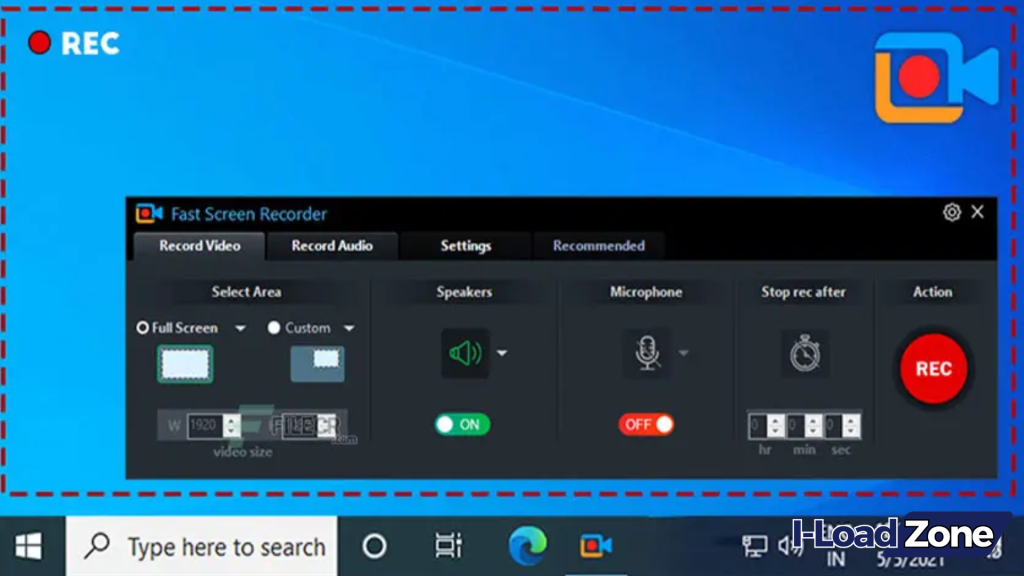Select the Custom area thumbnail
The image size is (1024, 576).
317,364
